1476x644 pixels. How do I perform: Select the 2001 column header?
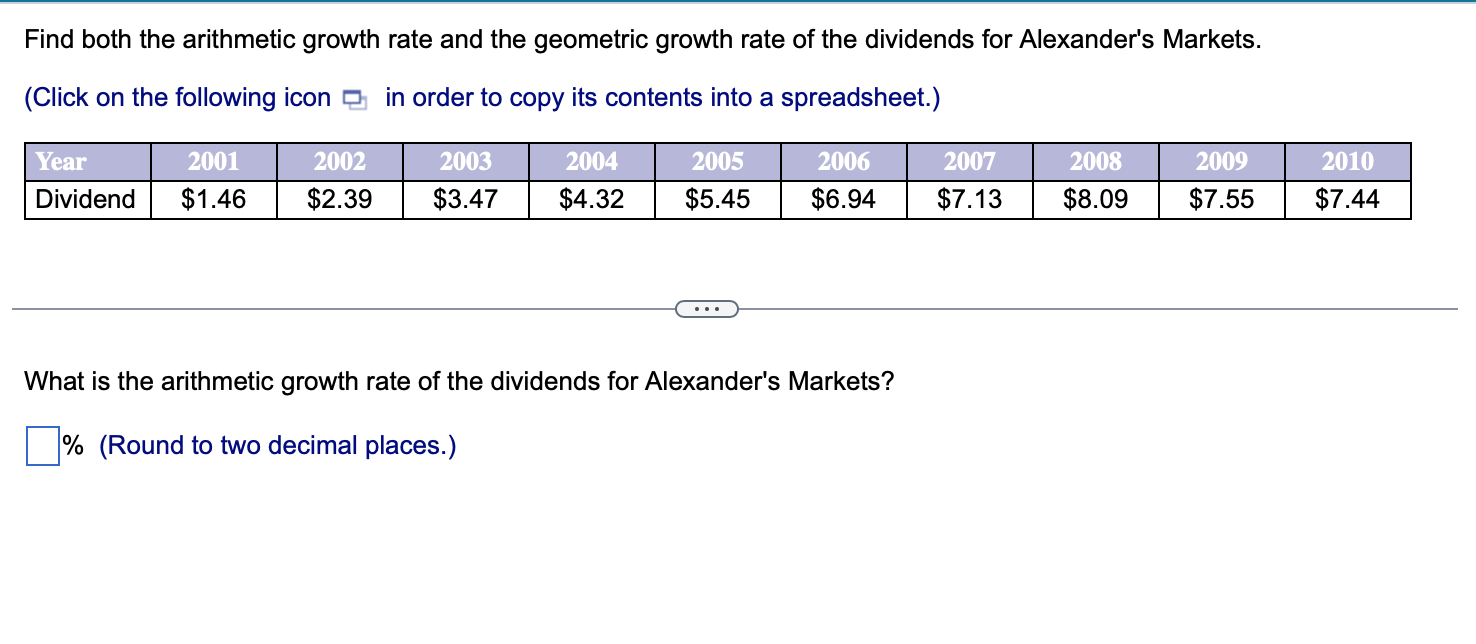click(214, 160)
